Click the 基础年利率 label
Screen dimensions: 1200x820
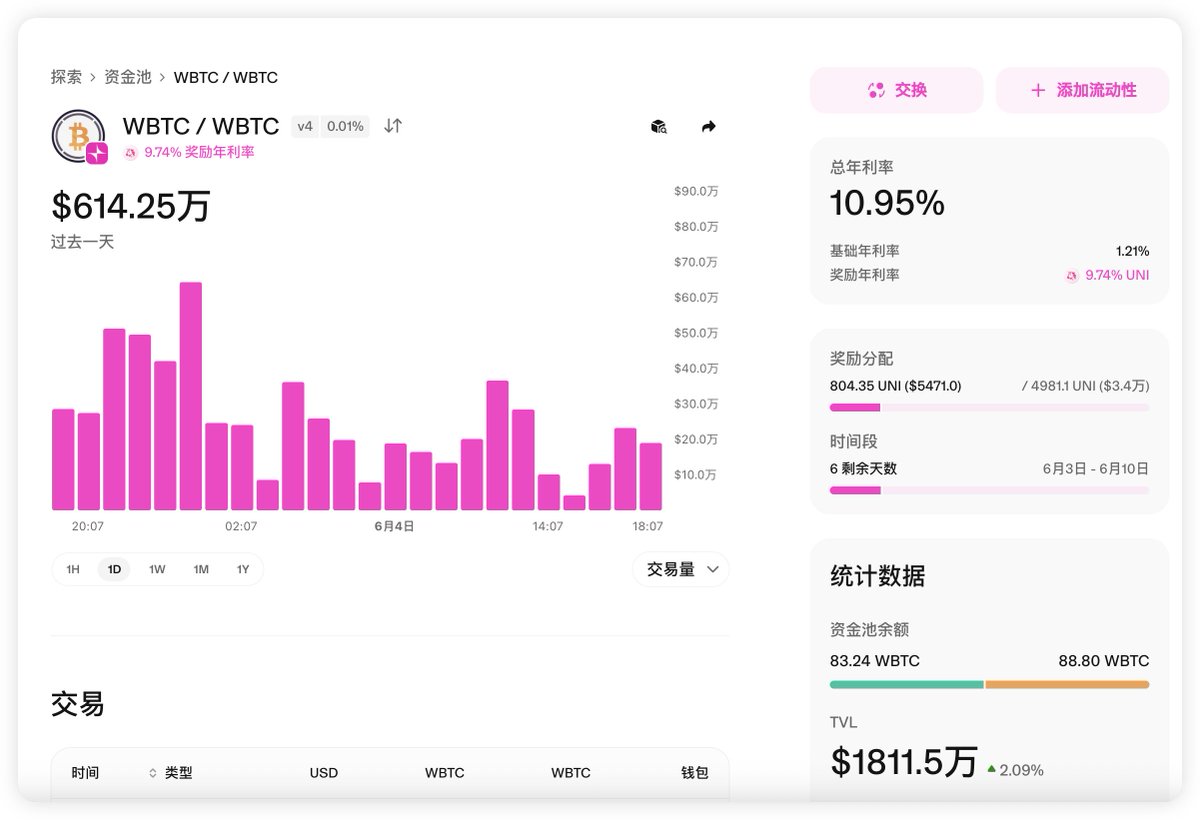(x=865, y=251)
